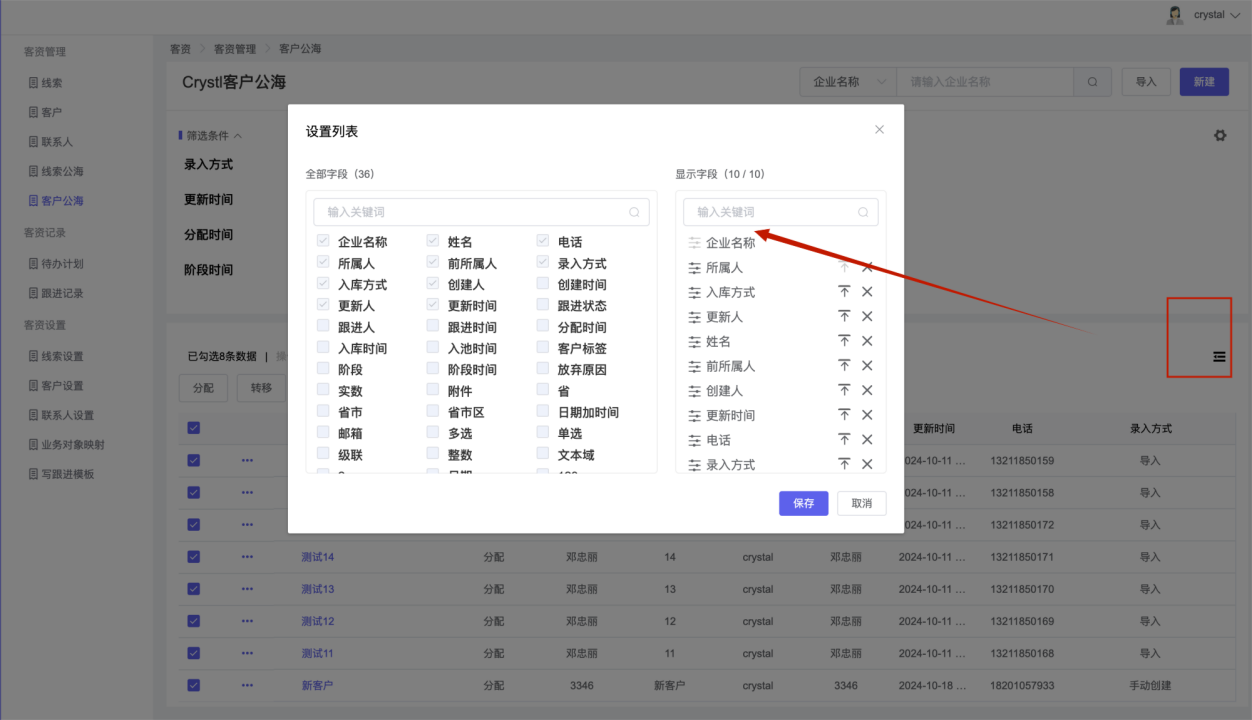The width and height of the screenshot is (1252, 720).
Task: Move 更新人 field to top
Action: 844,316
